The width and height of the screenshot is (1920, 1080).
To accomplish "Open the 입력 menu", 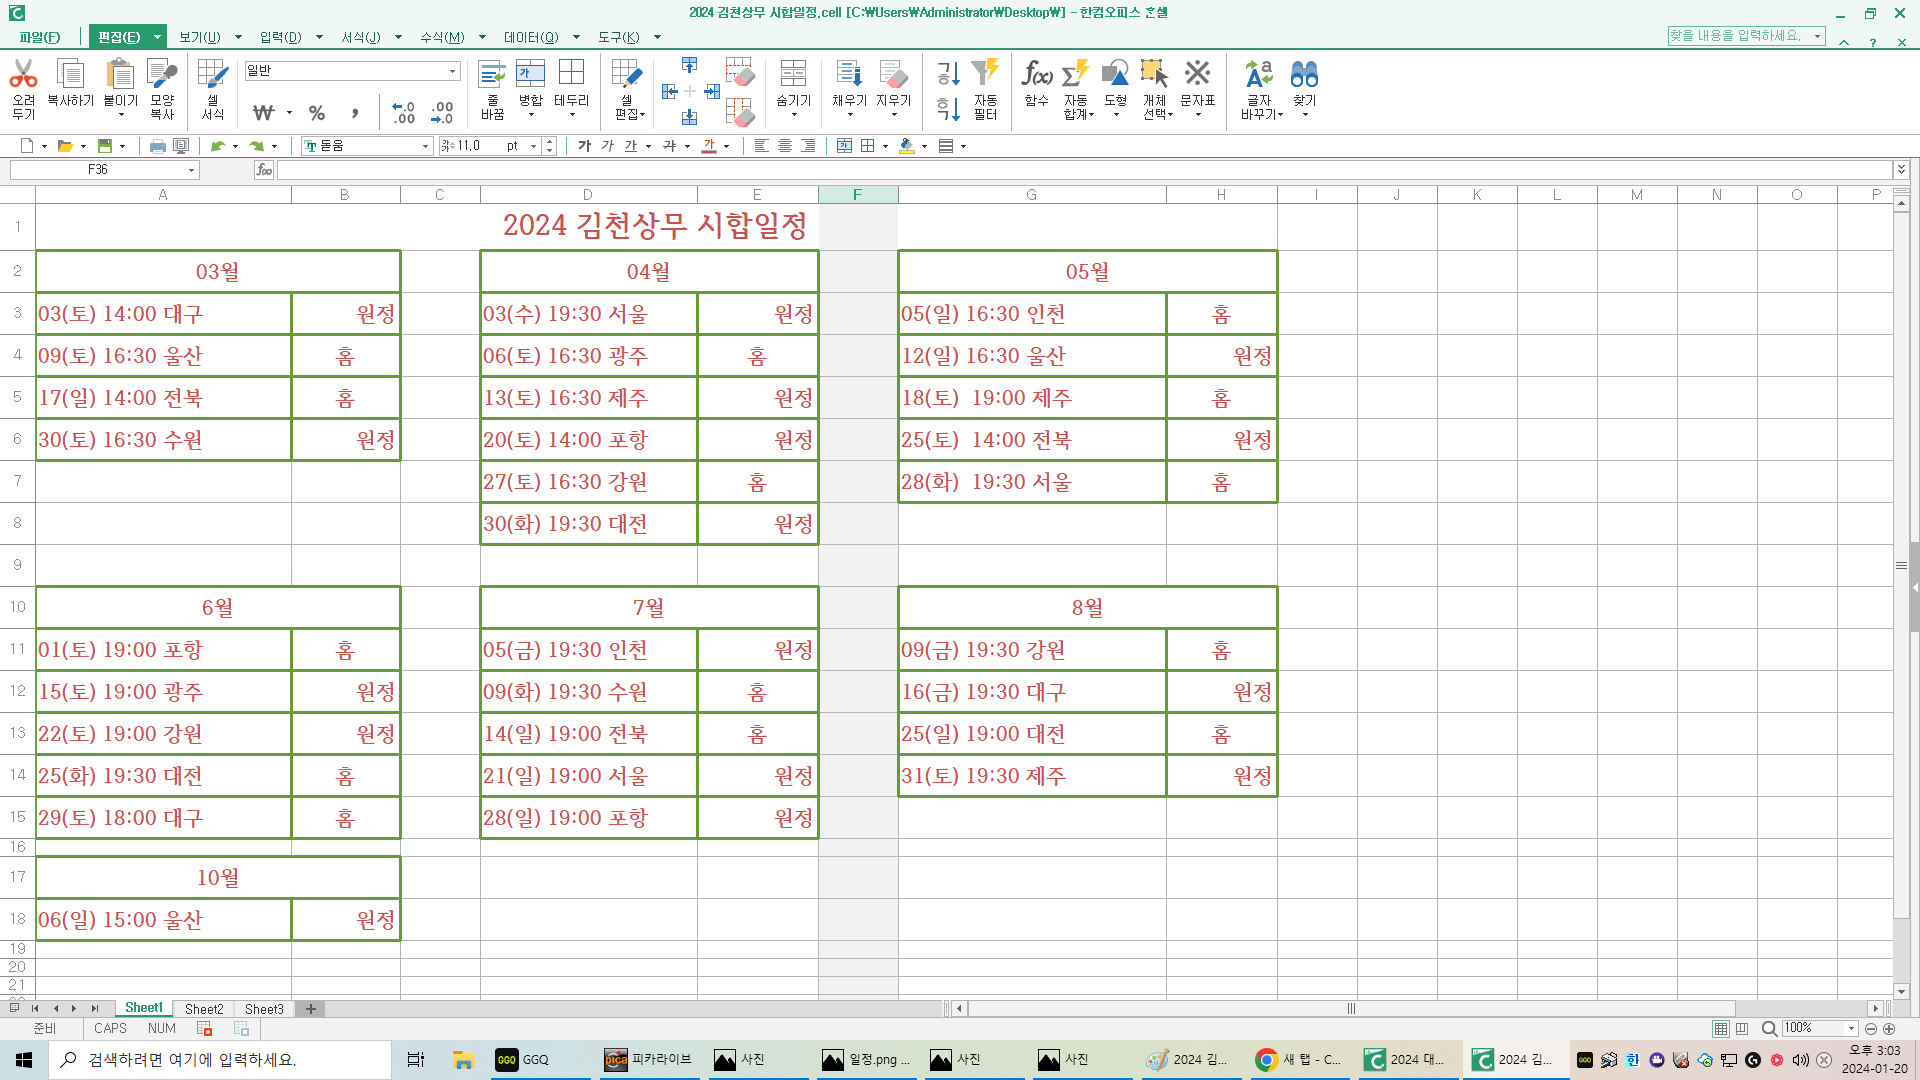I will [x=280, y=37].
